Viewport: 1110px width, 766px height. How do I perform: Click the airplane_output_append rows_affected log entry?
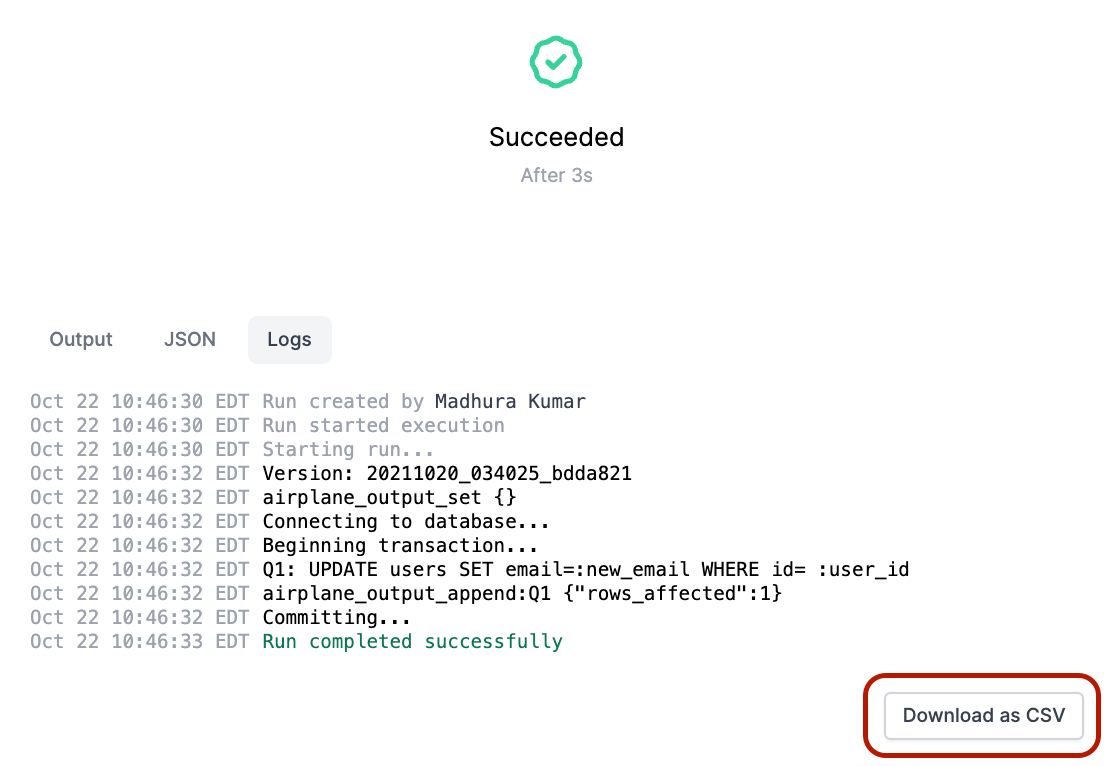(x=406, y=594)
